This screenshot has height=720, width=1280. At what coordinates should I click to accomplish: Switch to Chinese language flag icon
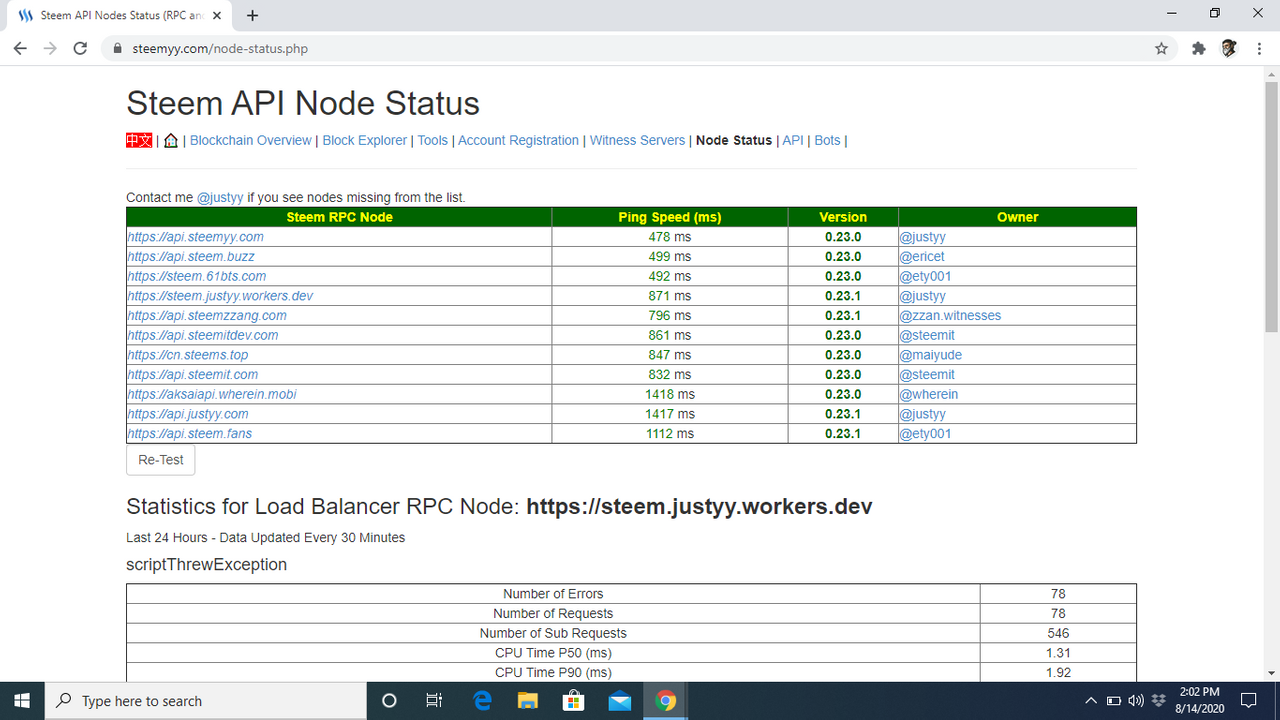click(139, 140)
